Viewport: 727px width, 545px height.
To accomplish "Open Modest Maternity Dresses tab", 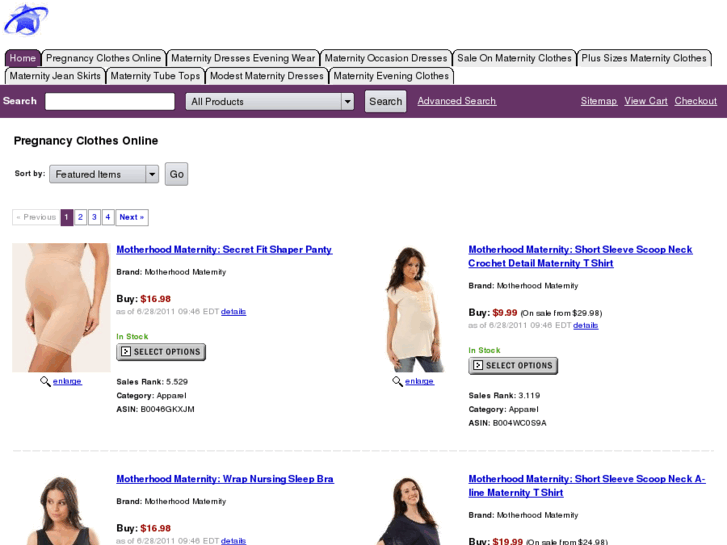I will coord(267,76).
